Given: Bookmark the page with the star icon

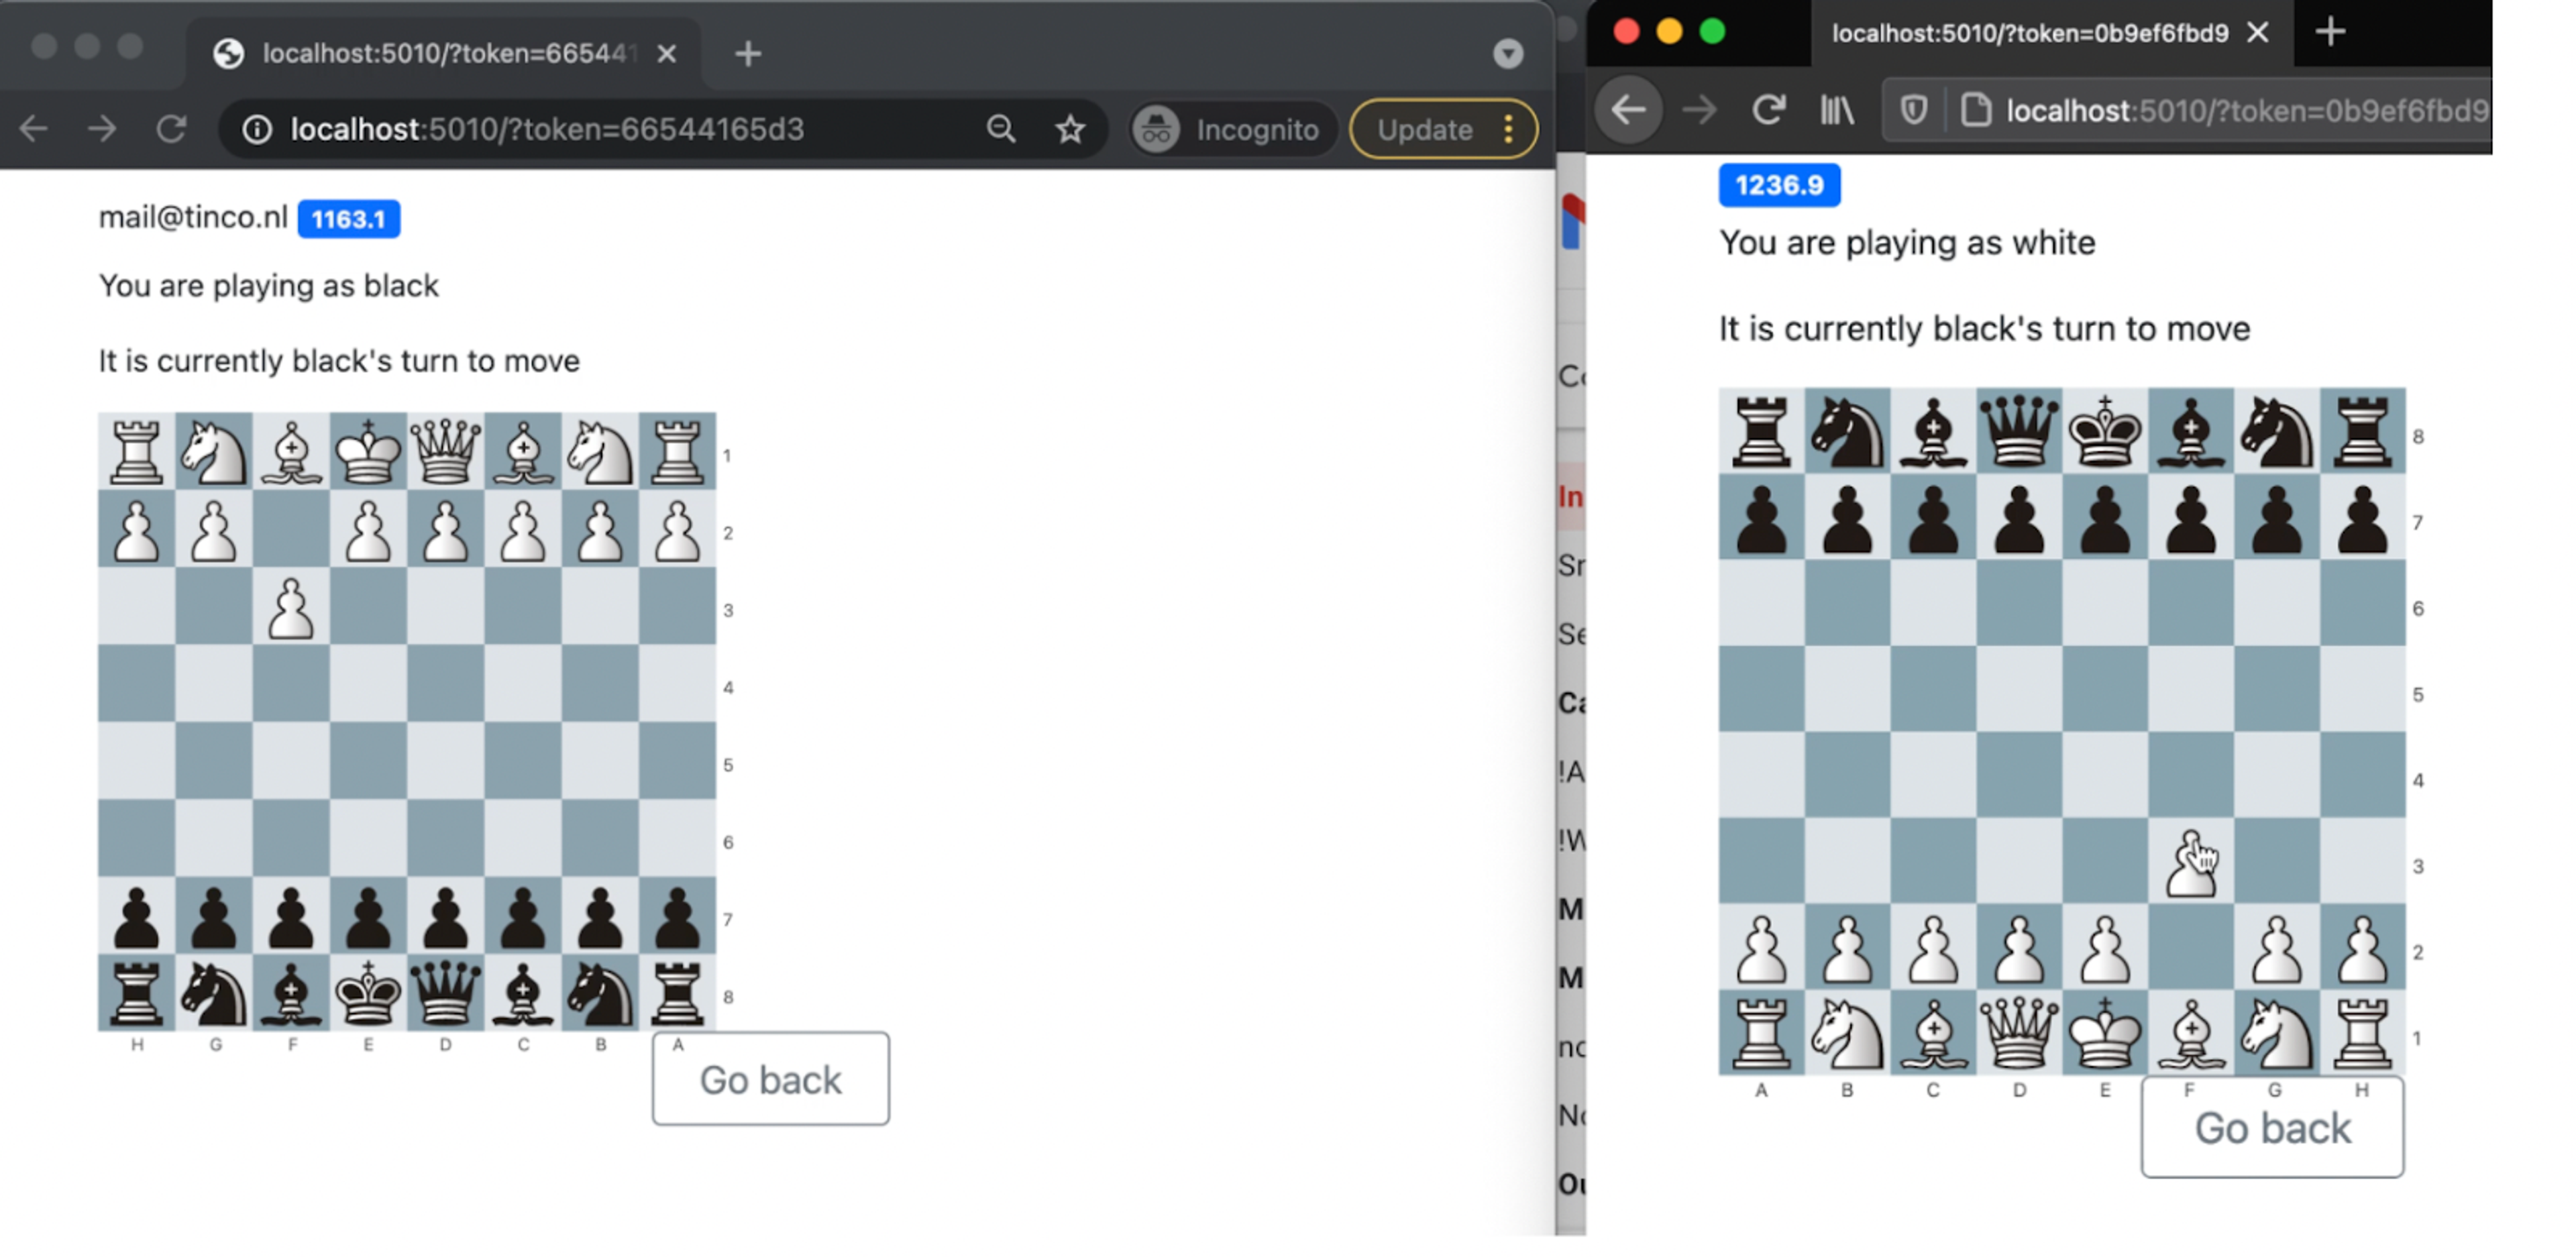Looking at the screenshot, I should (1070, 129).
